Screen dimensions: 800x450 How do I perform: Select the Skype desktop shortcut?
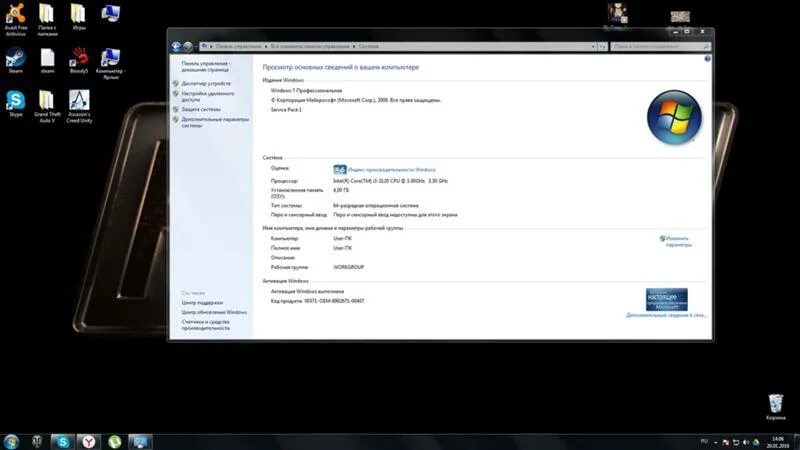tap(16, 104)
